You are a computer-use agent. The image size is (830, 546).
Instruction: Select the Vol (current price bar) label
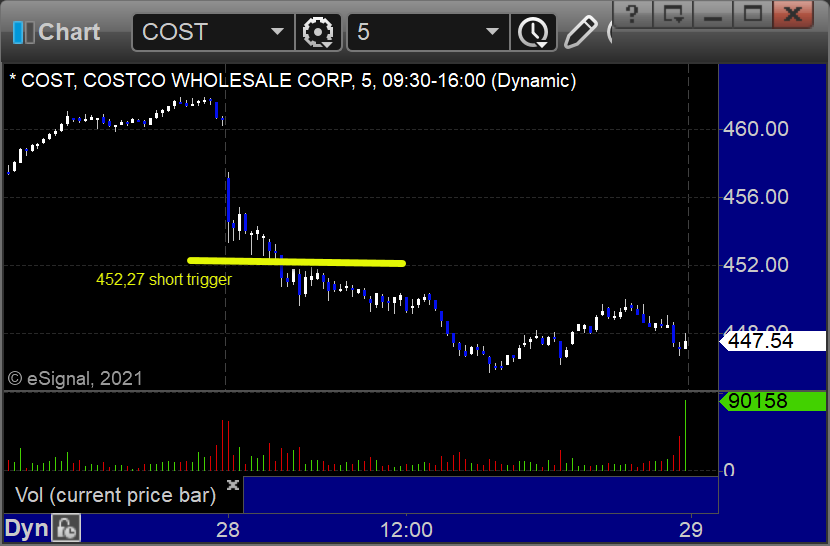point(115,495)
